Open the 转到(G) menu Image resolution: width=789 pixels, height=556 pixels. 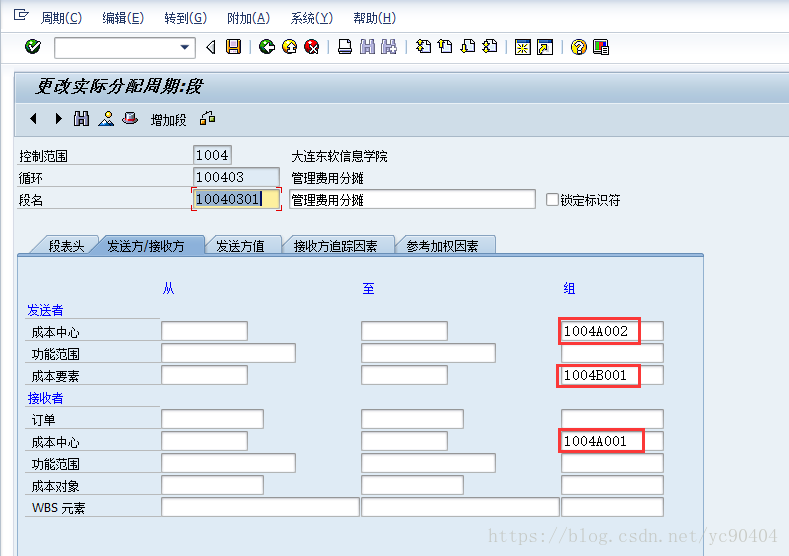[186, 18]
